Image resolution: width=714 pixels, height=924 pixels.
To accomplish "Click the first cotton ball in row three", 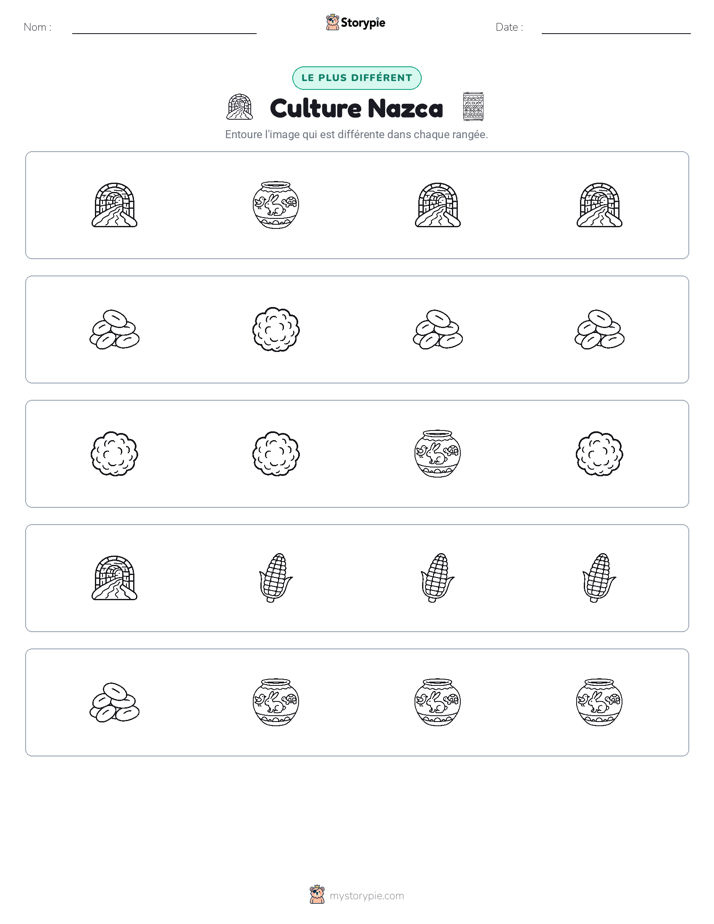I will point(114,453).
